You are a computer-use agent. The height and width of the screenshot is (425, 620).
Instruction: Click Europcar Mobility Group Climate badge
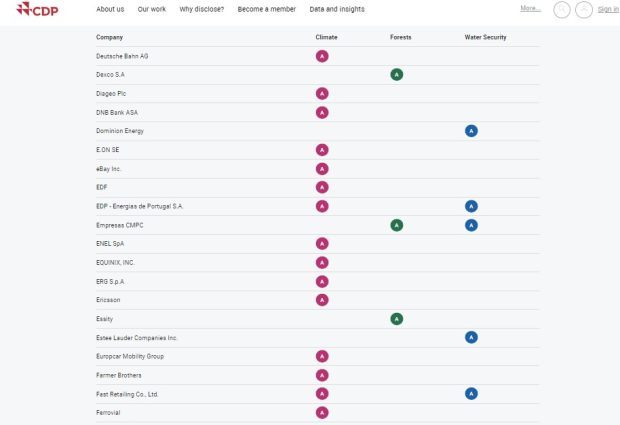(322, 356)
